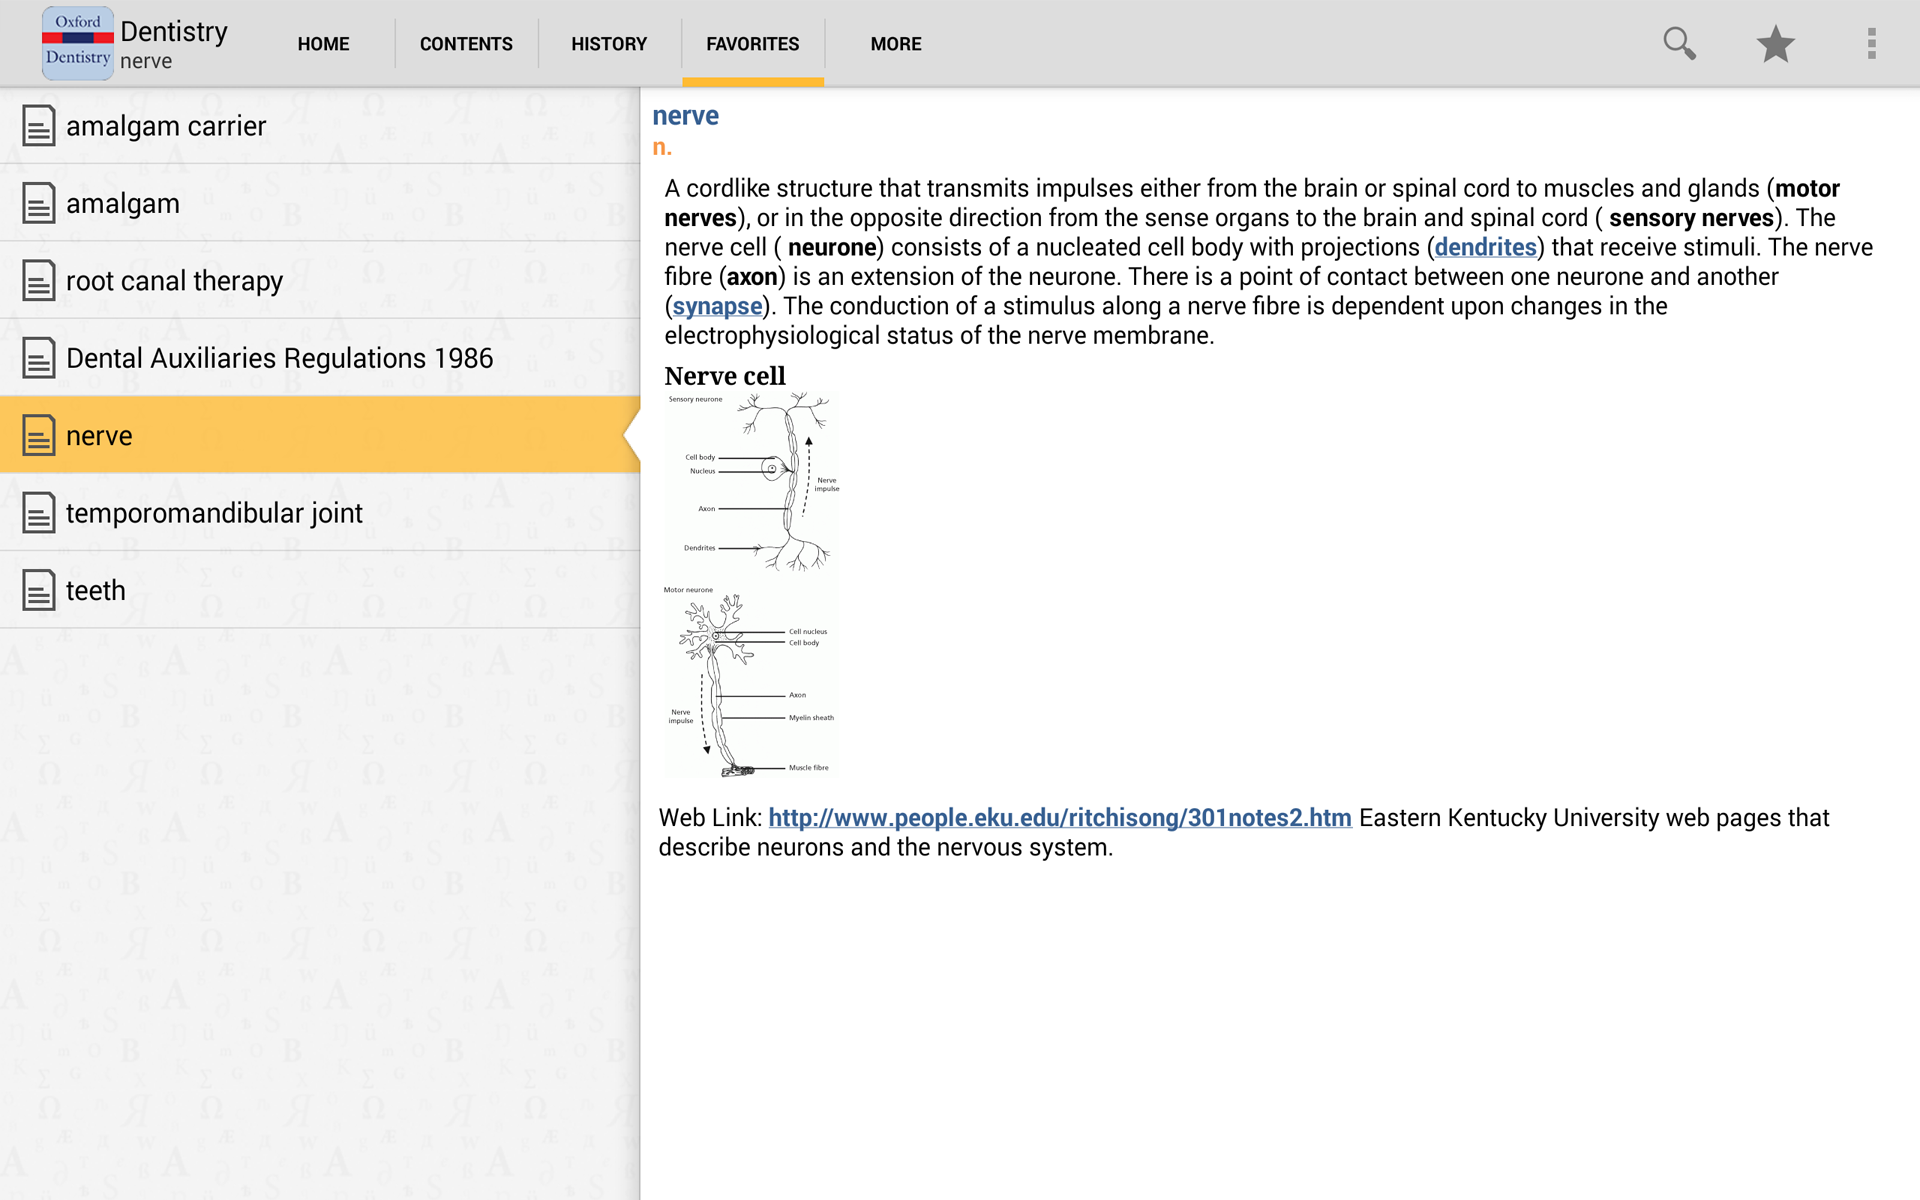1920x1200 pixels.
Task: Open Dental Auxiliaries Regulations 1986 entry
Action: [320, 358]
